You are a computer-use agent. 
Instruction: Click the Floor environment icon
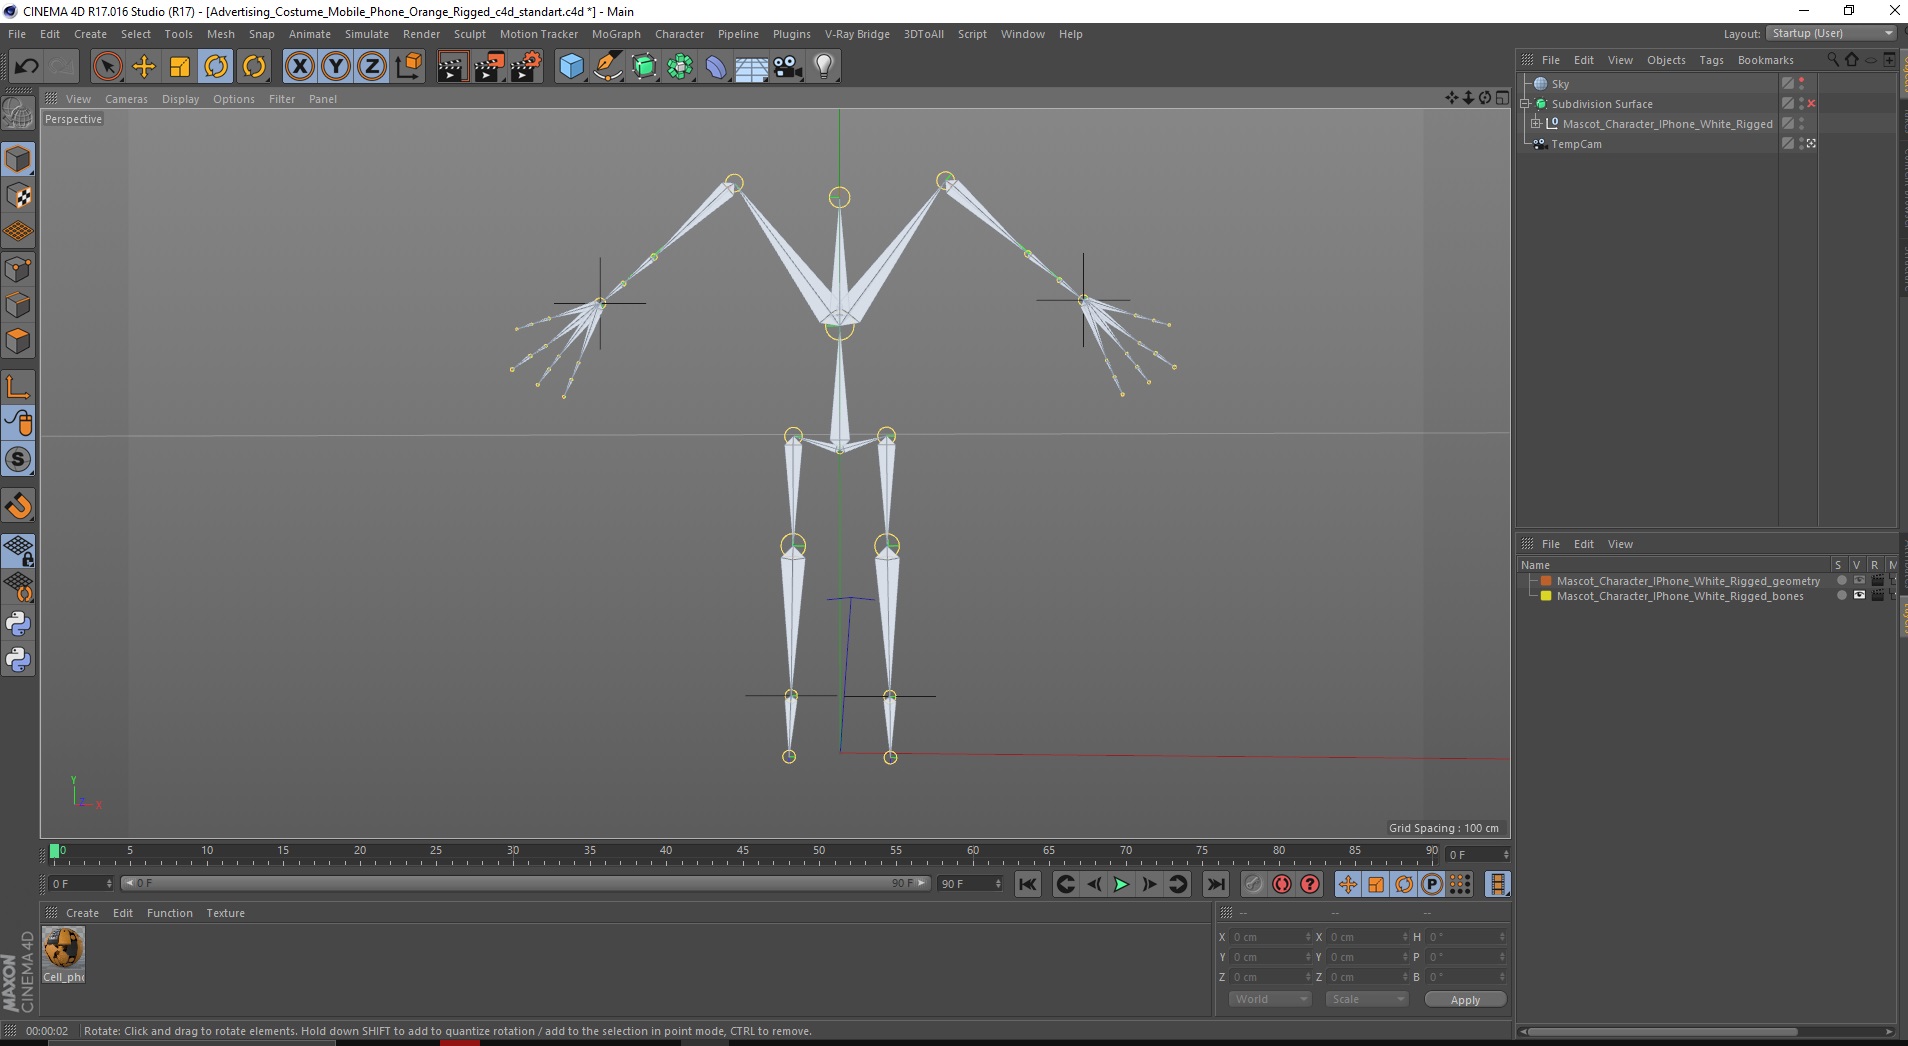(x=752, y=67)
